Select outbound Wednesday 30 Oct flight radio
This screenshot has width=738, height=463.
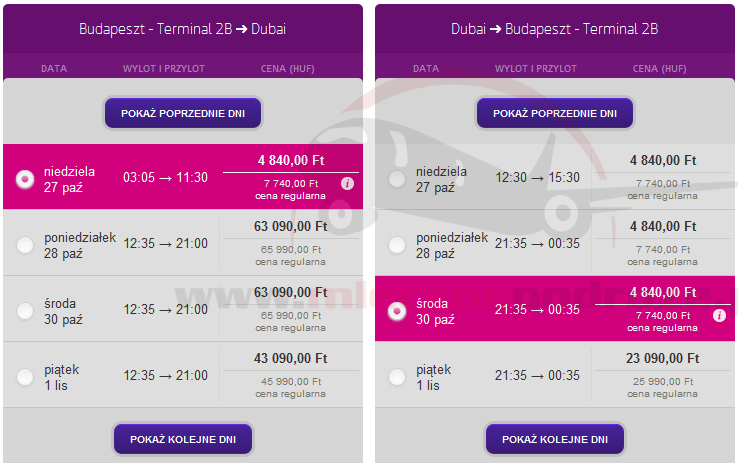click(25, 311)
